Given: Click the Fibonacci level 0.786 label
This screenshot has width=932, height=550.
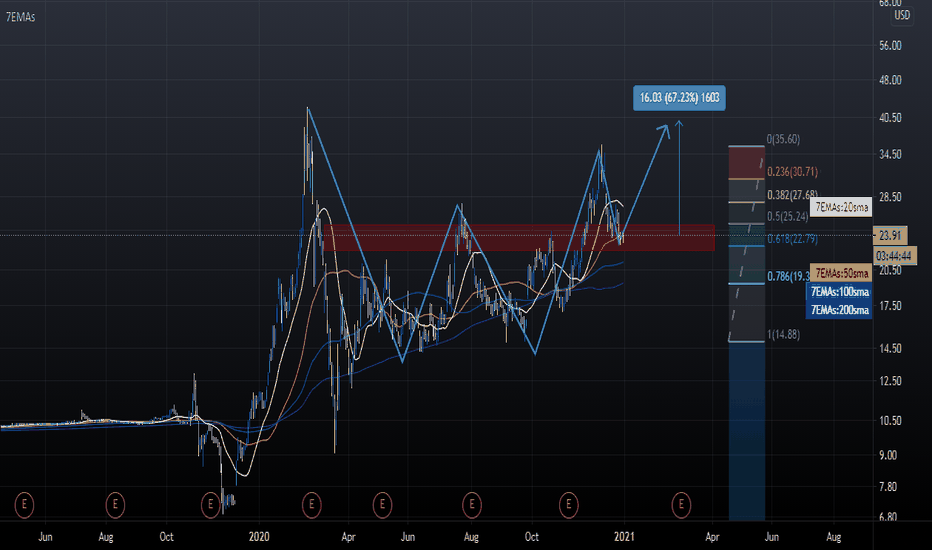Looking at the screenshot, I should [x=788, y=276].
